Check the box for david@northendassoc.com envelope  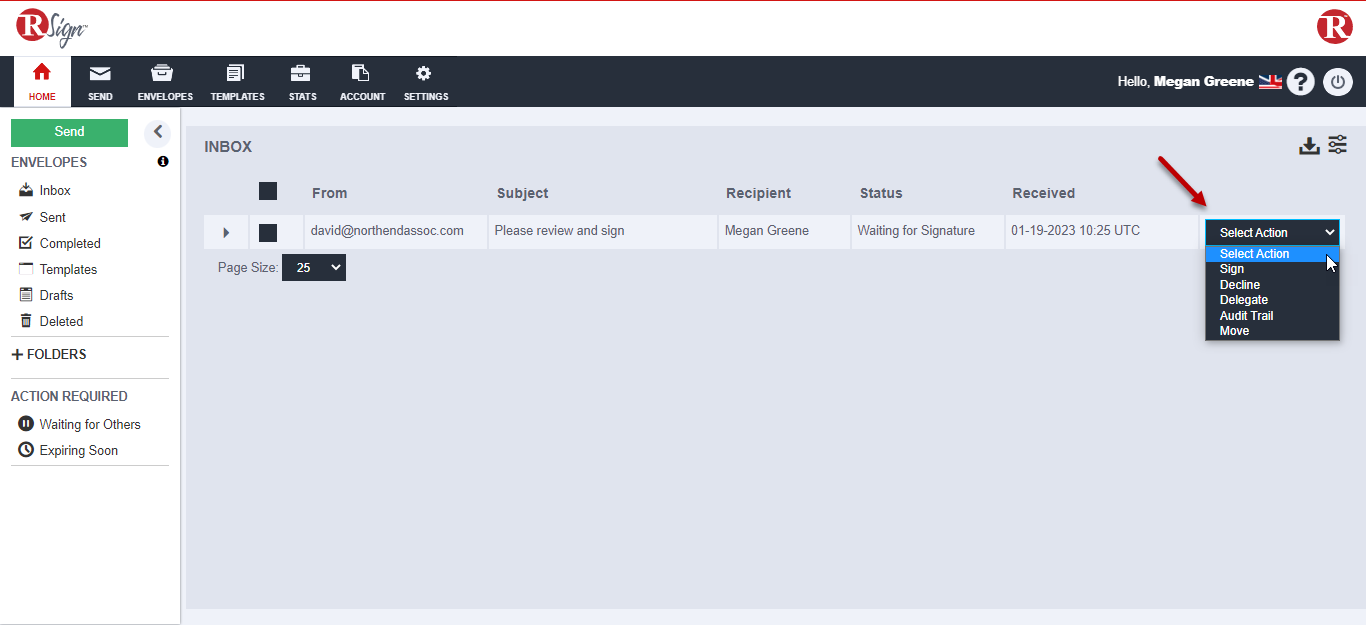tap(268, 232)
